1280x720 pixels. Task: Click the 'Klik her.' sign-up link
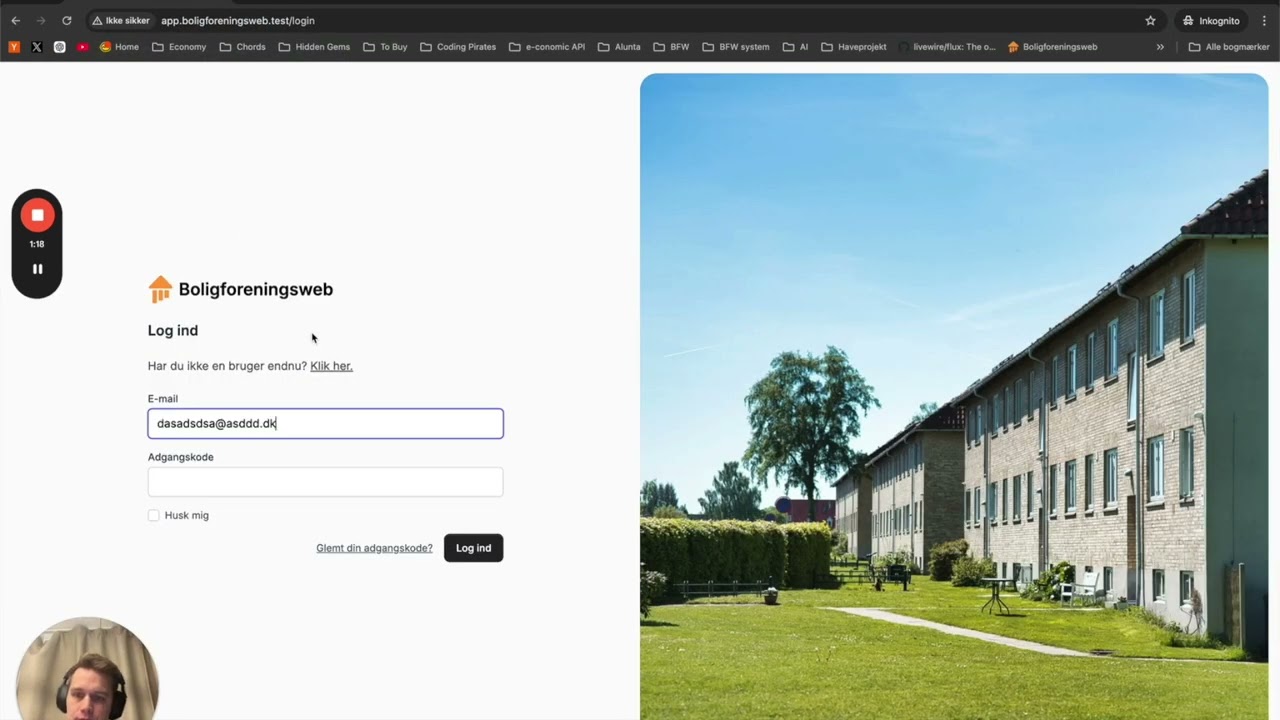pos(331,366)
